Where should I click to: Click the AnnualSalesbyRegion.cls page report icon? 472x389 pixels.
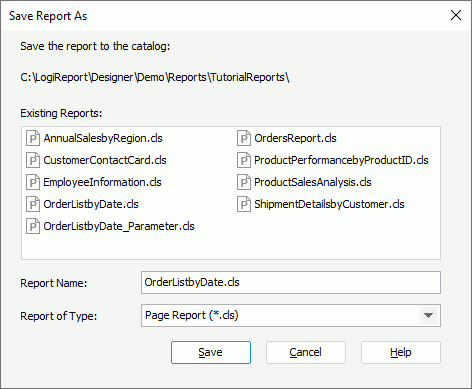tap(33, 138)
